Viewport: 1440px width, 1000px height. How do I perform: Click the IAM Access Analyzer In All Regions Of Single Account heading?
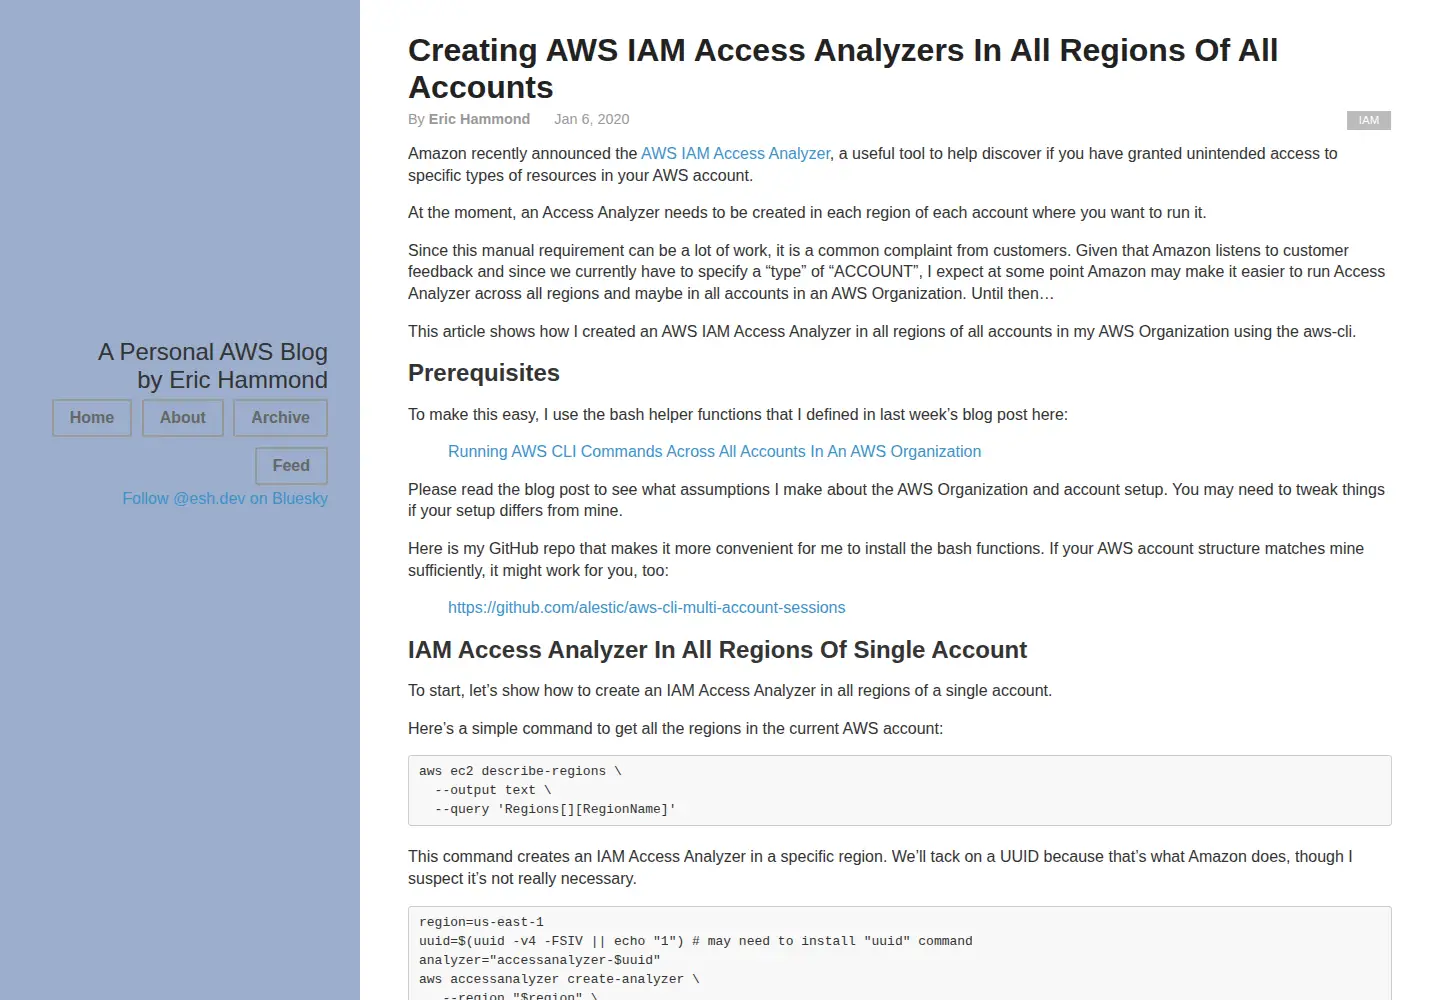[x=717, y=650]
